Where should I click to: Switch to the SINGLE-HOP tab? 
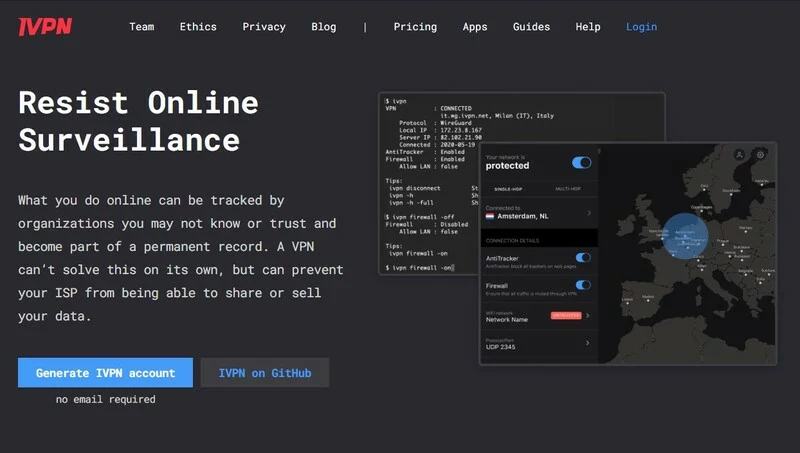pyautogui.click(x=508, y=189)
